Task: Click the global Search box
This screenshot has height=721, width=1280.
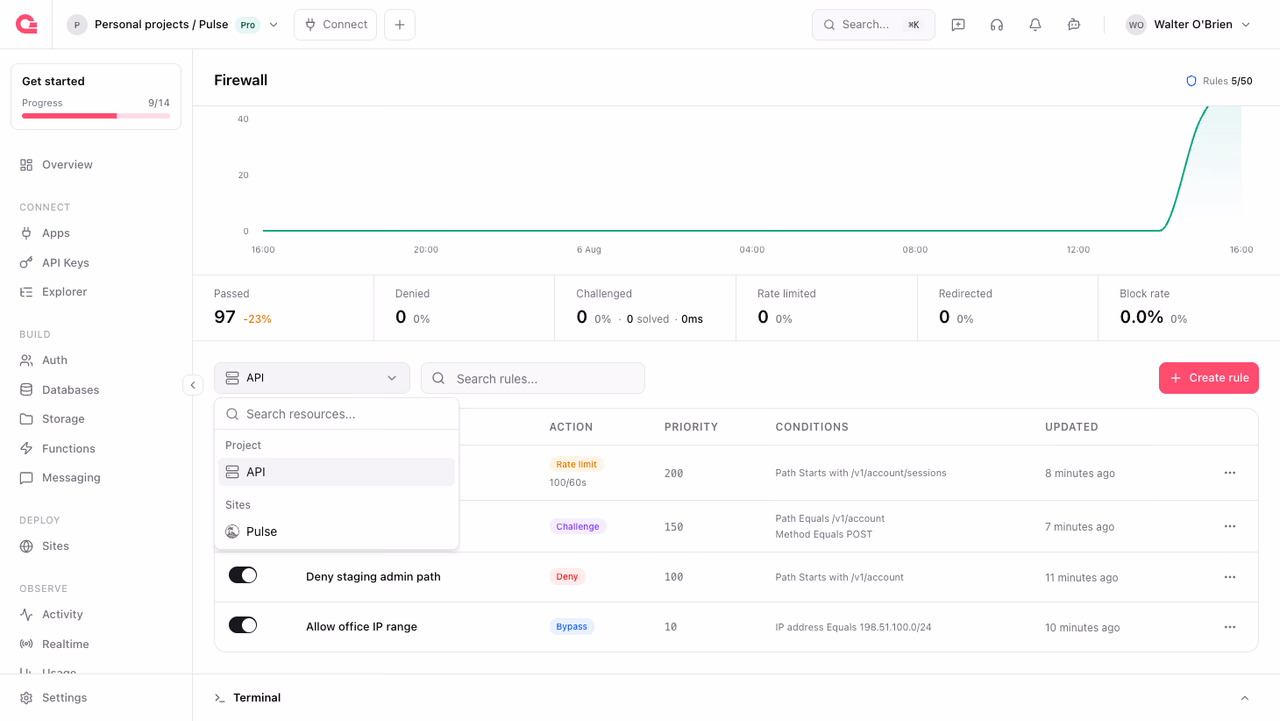Action: [x=873, y=25]
